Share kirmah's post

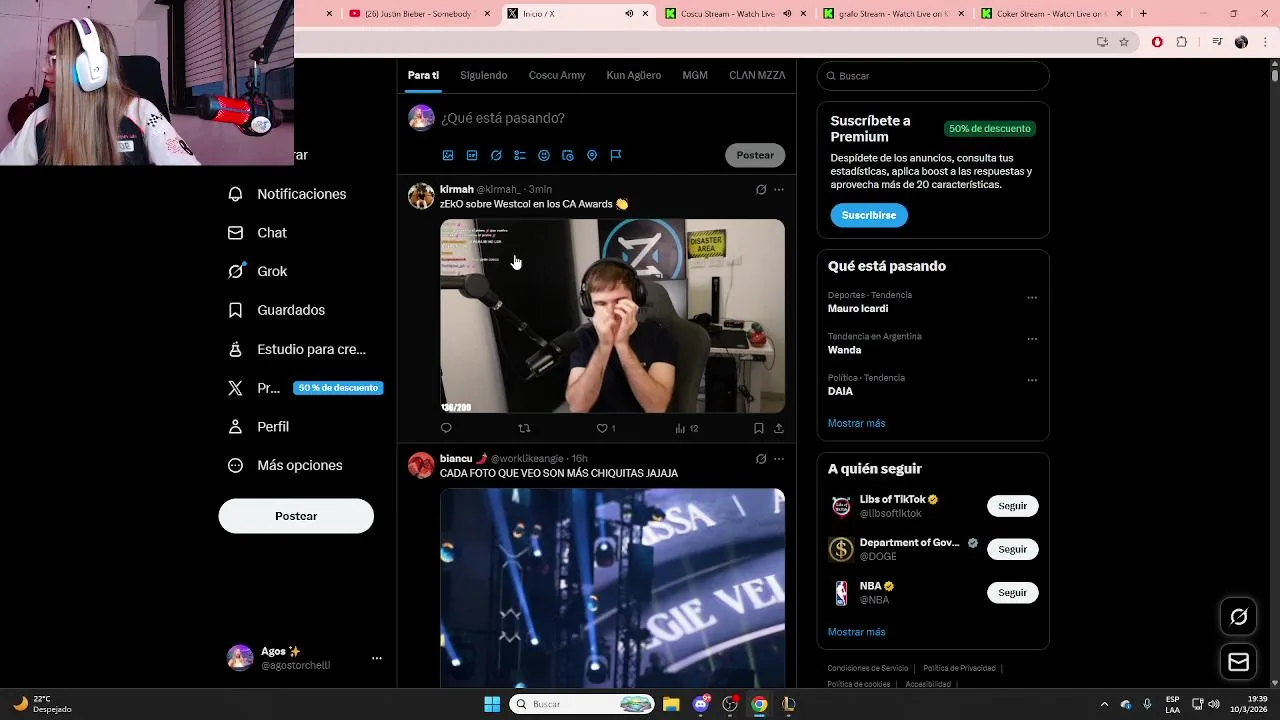tap(779, 428)
